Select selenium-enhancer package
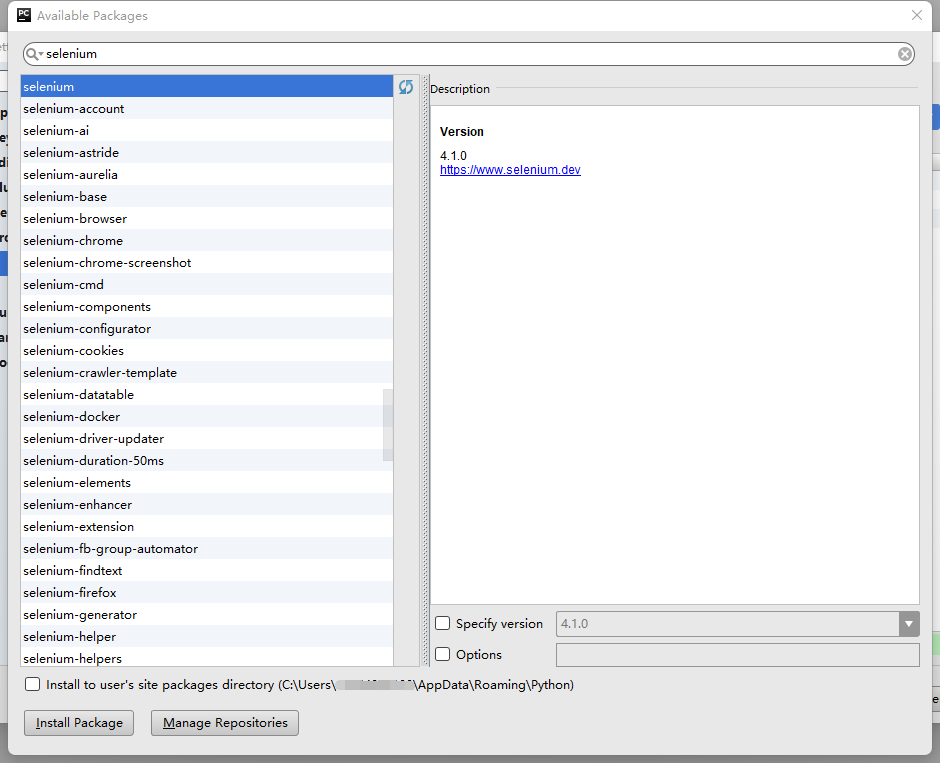The image size is (940, 763). tap(207, 504)
